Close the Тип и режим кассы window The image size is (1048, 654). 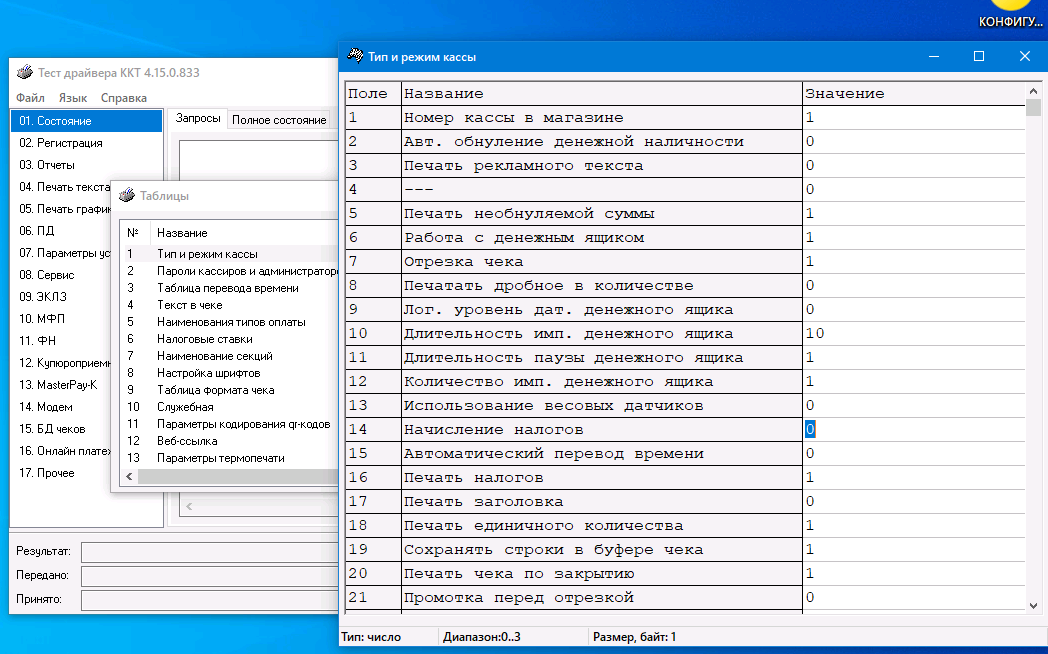tap(1025, 57)
